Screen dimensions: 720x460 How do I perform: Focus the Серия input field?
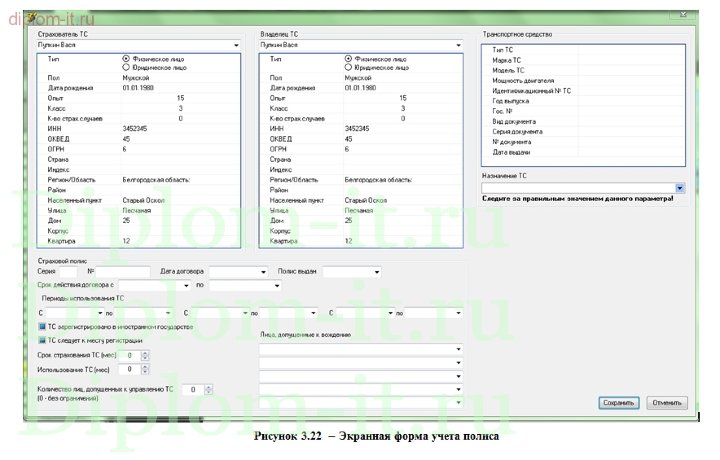coord(68,272)
